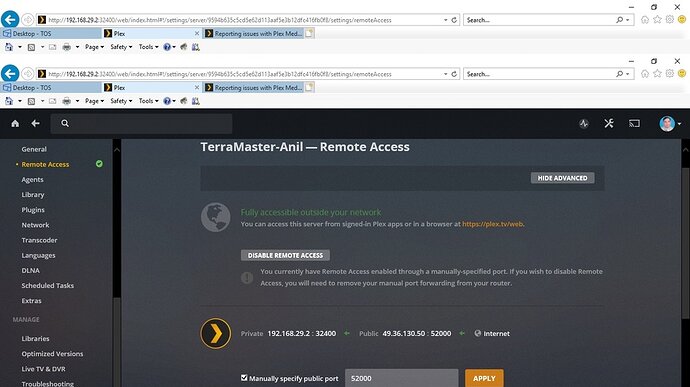Viewport: 690px width, 387px height.
Task: Click feeds icon in lower command bar
Action: [31, 101]
